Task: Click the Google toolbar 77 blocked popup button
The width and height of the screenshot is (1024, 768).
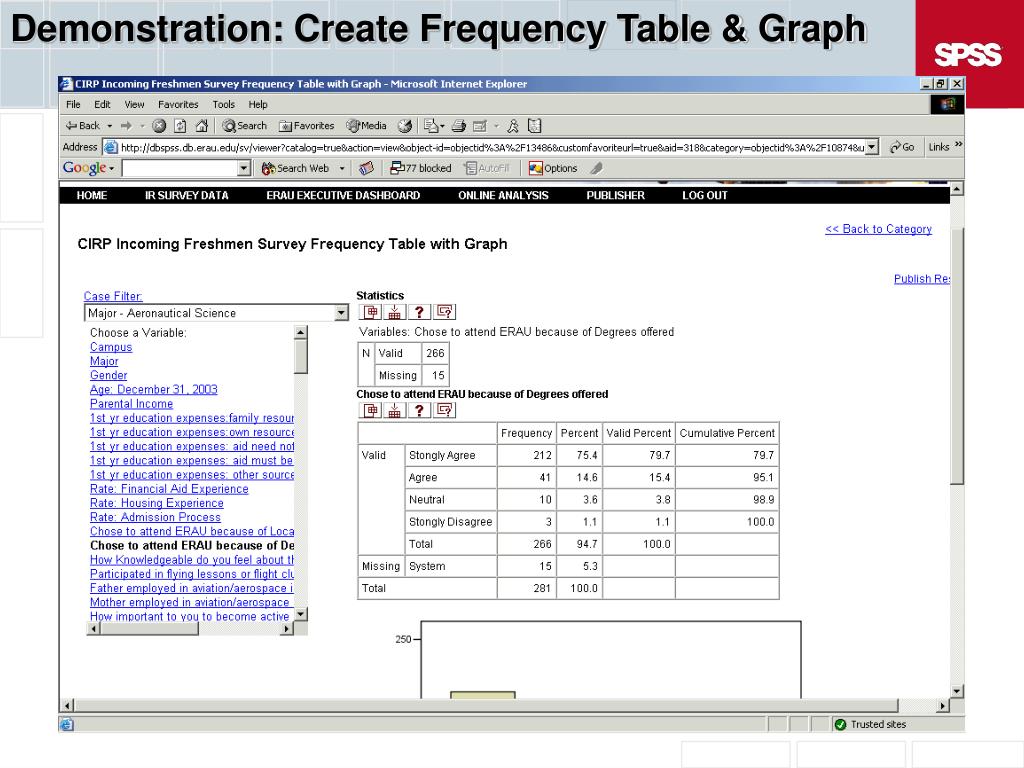Action: [421, 168]
